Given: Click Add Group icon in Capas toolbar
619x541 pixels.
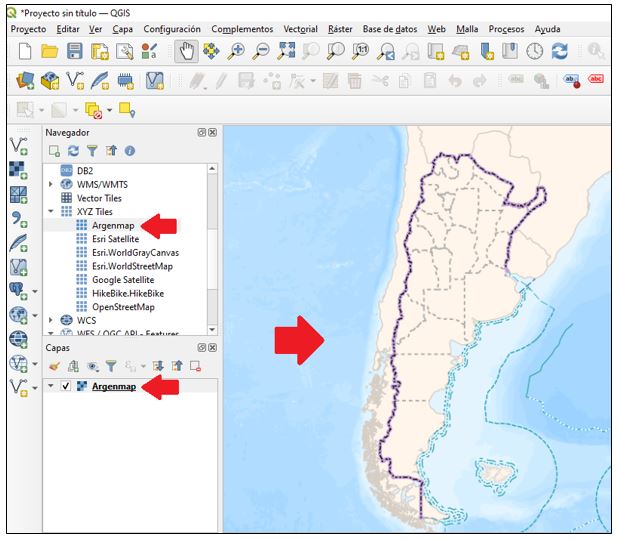Looking at the screenshot, I should pos(73,366).
